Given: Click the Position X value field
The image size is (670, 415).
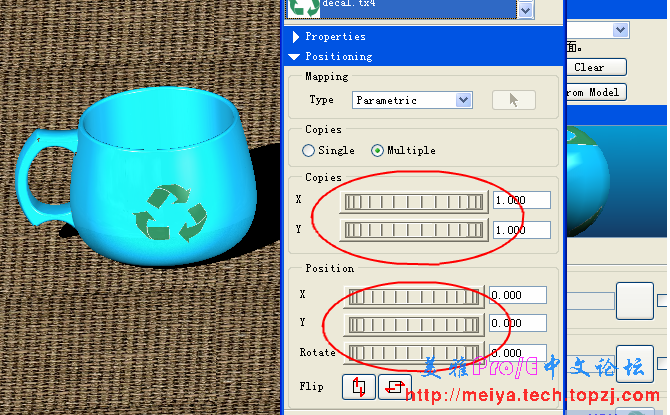Looking at the screenshot, I should [518, 295].
